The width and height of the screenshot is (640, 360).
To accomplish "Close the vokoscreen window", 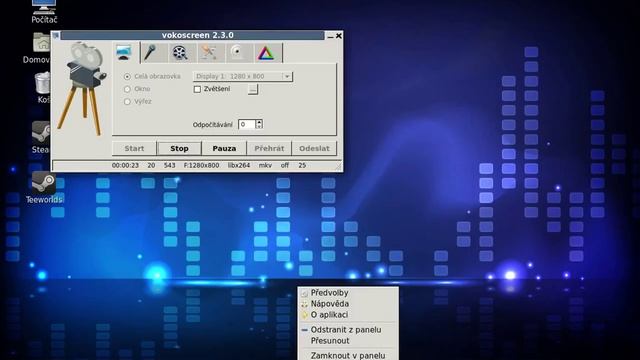I will [x=339, y=36].
